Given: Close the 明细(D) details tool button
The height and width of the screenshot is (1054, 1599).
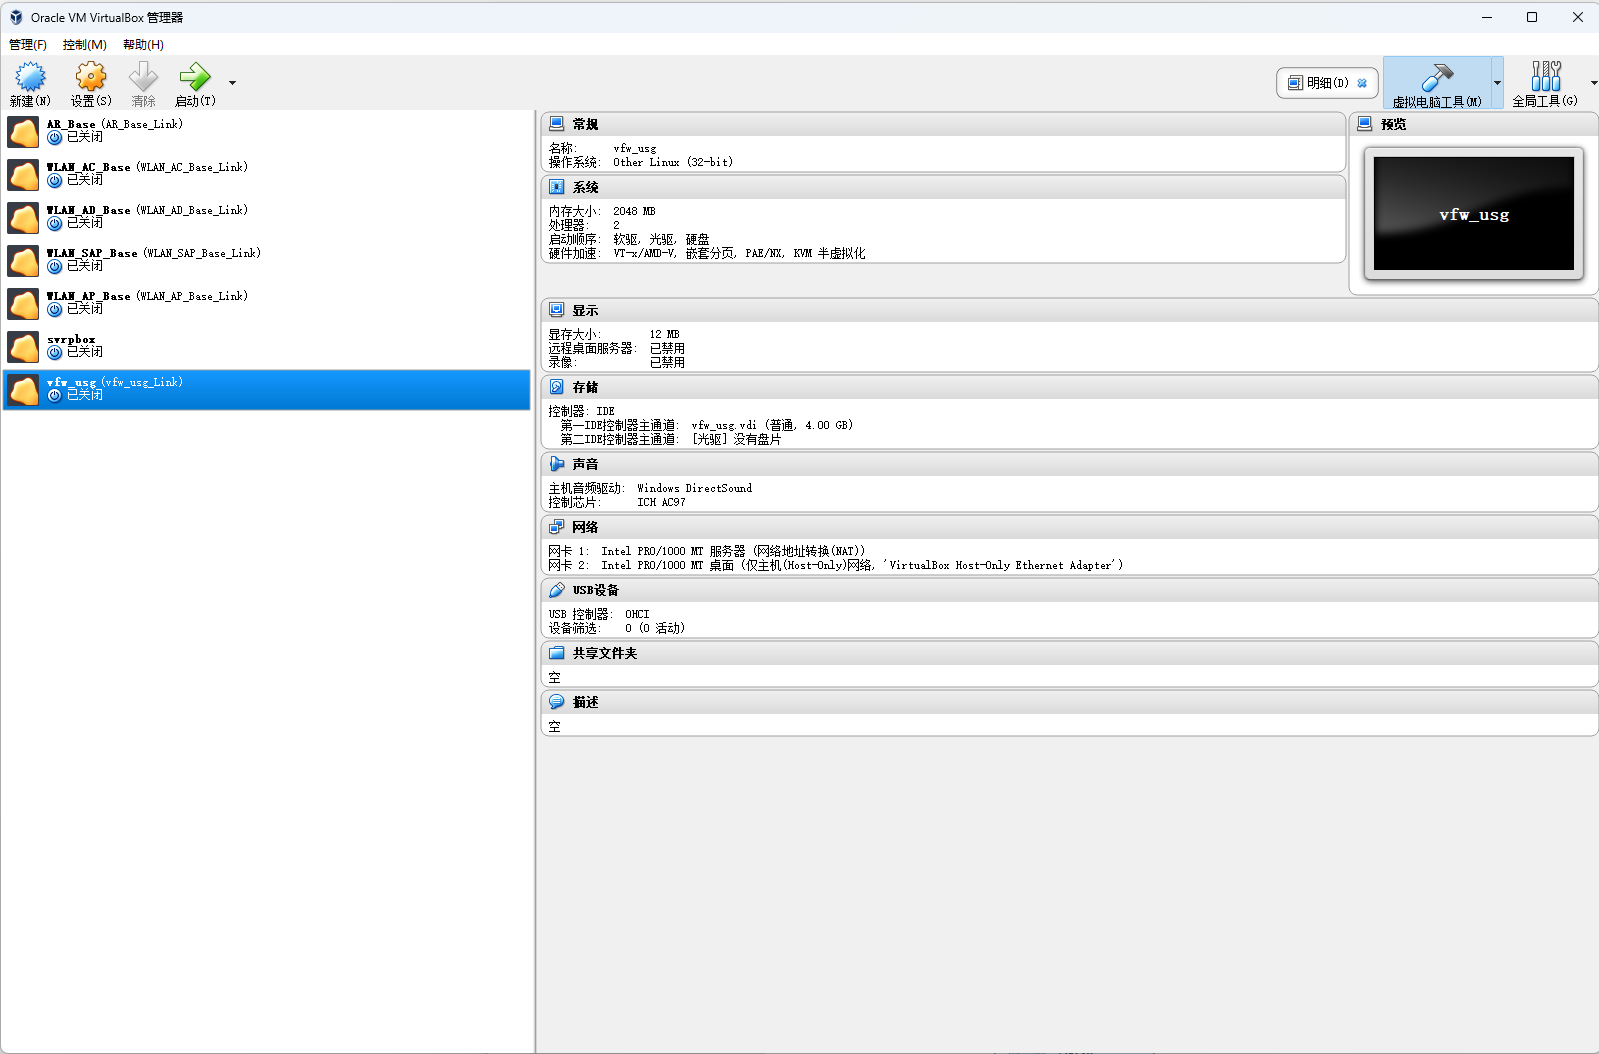Looking at the screenshot, I should (x=1362, y=83).
